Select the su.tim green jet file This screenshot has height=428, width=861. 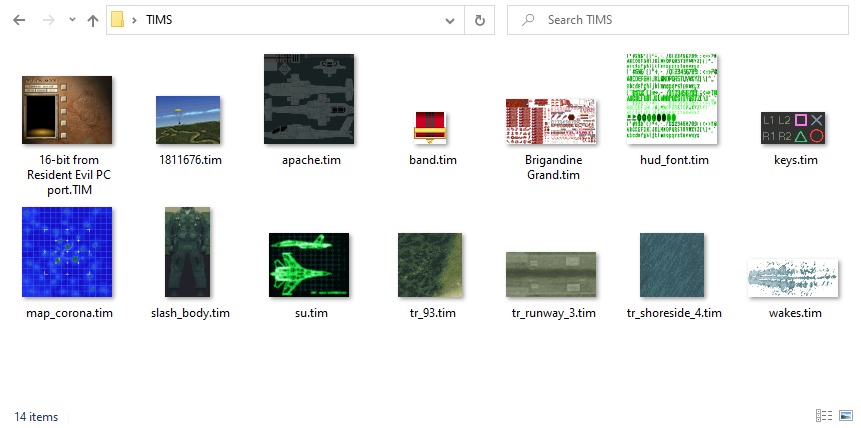click(308, 265)
